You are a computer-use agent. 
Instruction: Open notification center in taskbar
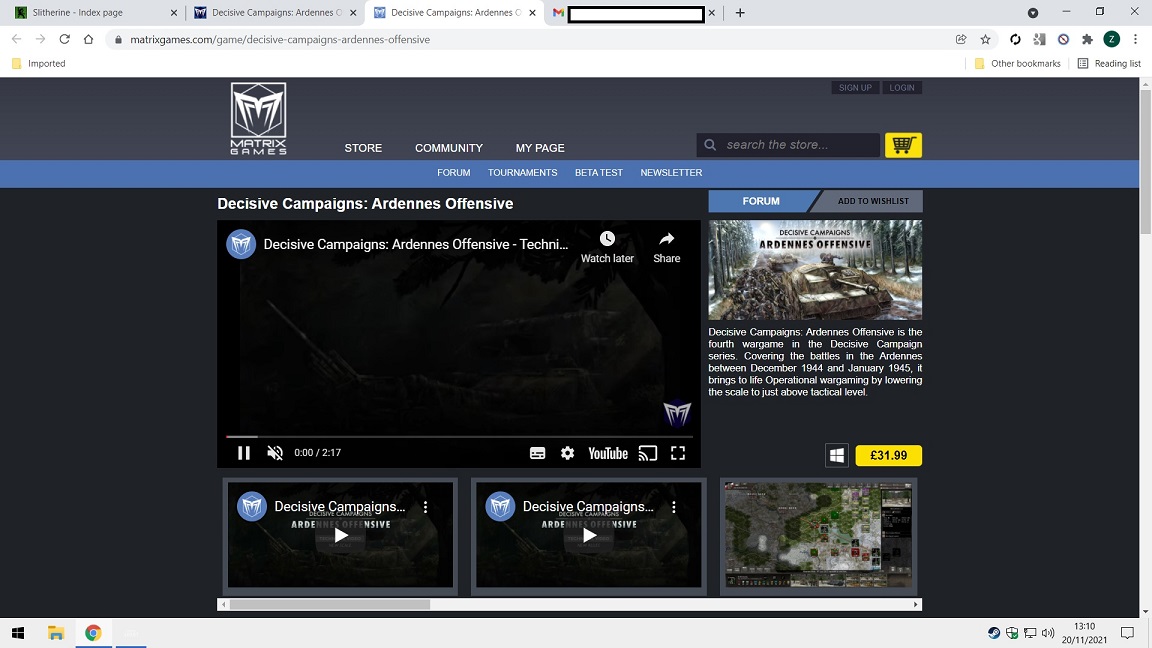click(1128, 633)
